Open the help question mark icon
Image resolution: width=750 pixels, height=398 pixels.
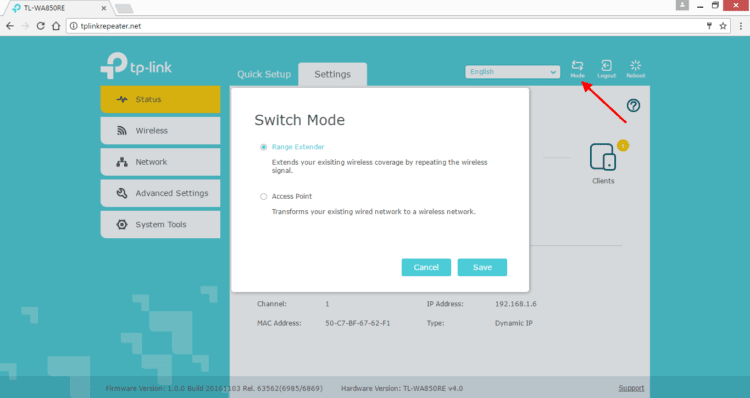coord(633,105)
